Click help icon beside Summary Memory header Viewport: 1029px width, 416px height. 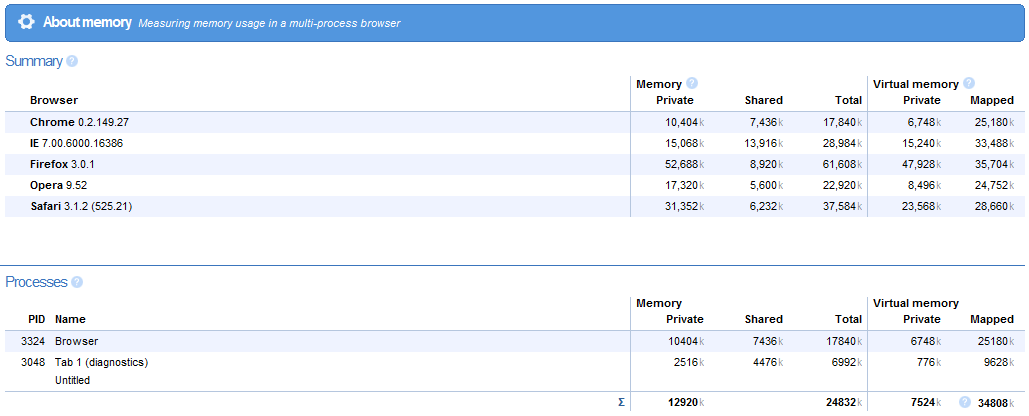(692, 83)
